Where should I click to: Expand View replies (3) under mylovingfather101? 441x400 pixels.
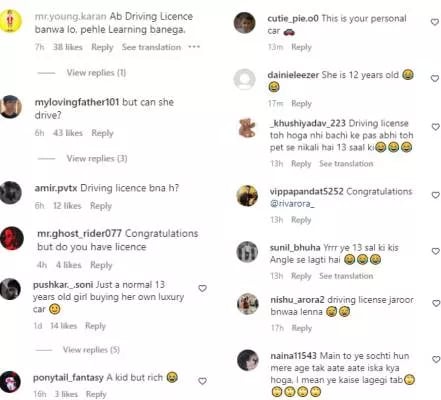[x=97, y=158]
